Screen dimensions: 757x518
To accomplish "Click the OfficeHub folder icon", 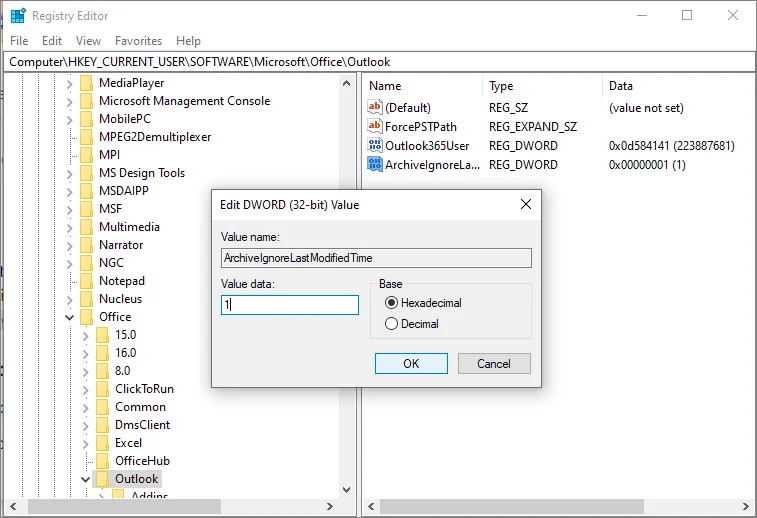I will (x=103, y=461).
